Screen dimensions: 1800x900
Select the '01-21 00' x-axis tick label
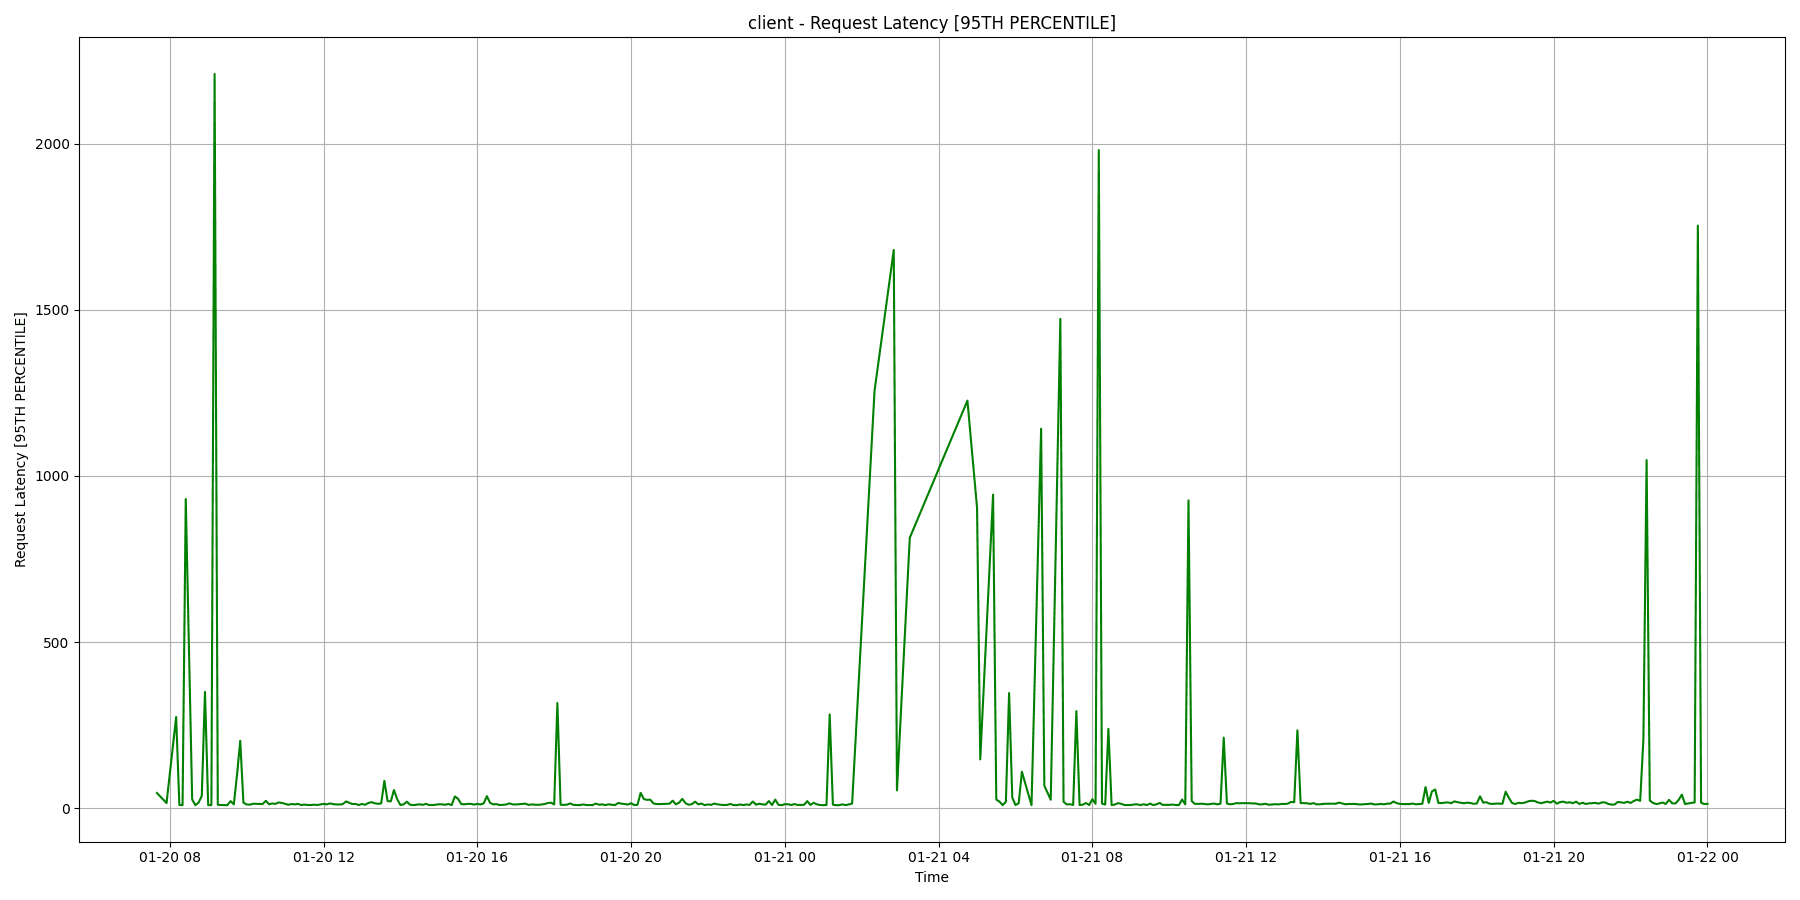pyautogui.click(x=785, y=857)
